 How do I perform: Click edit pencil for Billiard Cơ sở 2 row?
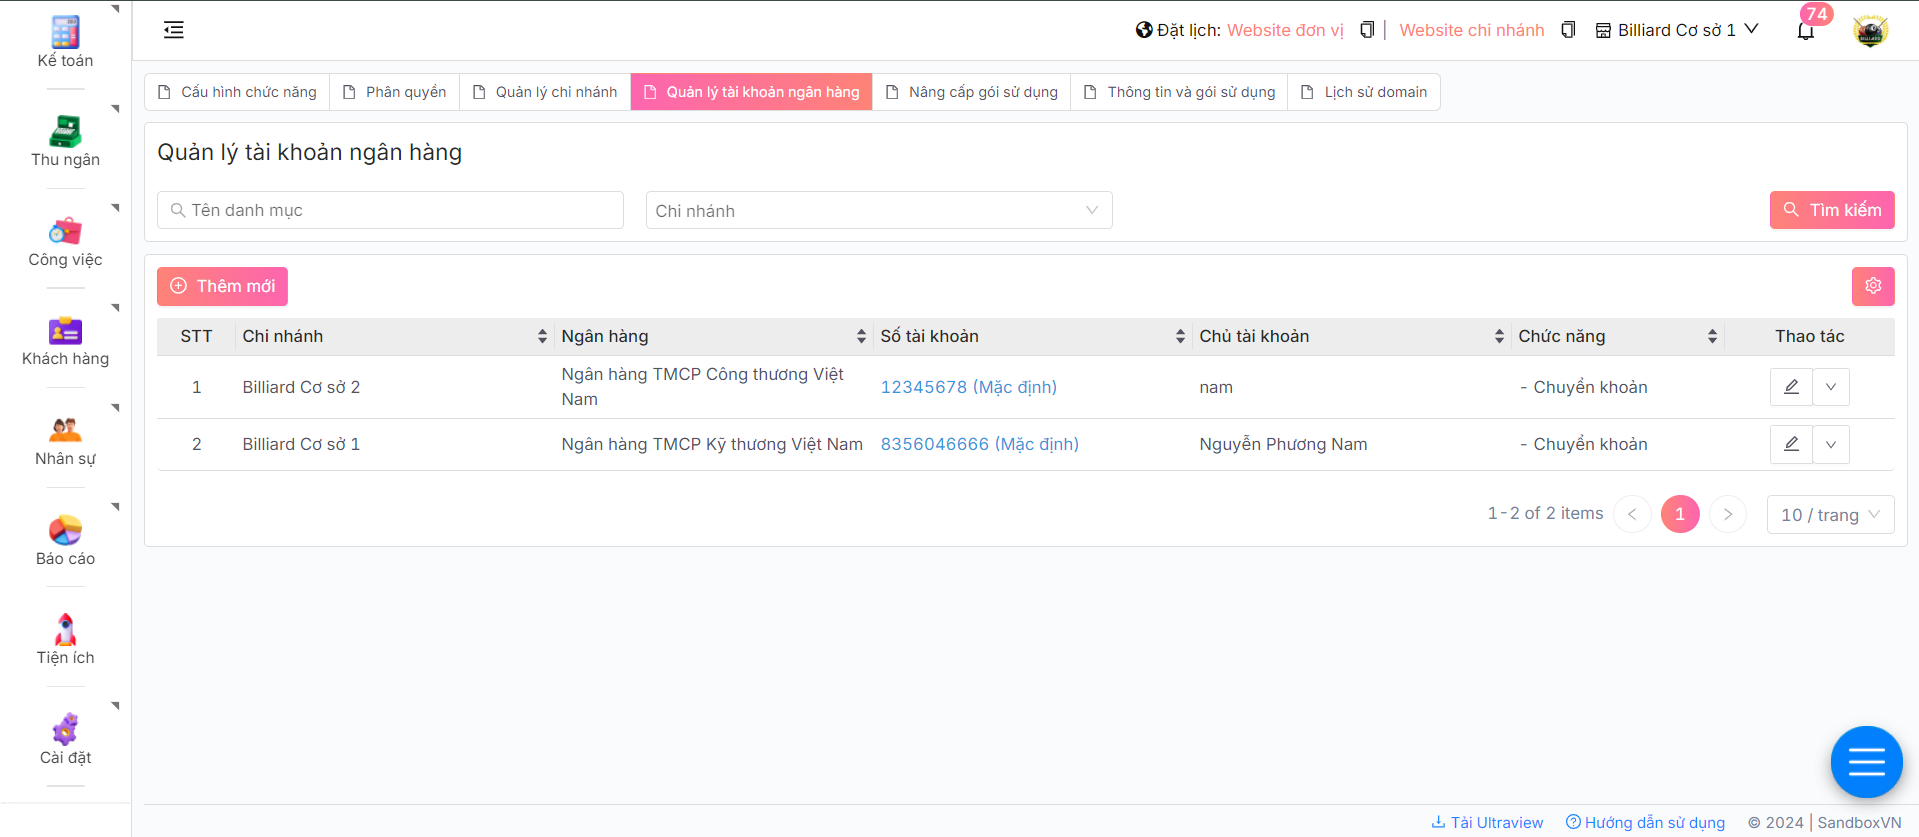pos(1791,387)
